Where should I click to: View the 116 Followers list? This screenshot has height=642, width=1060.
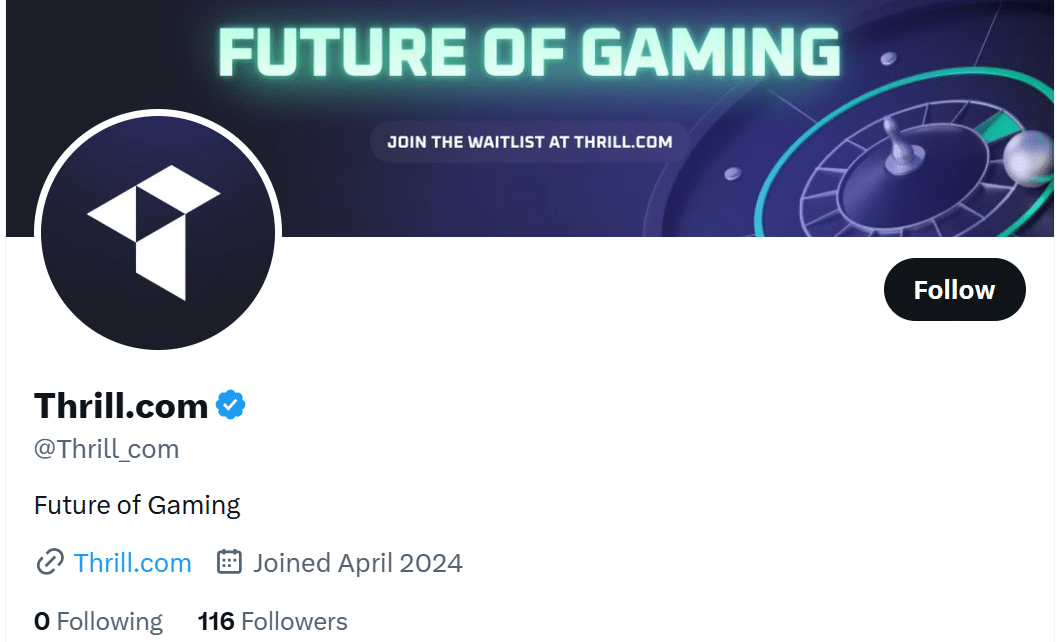coord(272,620)
